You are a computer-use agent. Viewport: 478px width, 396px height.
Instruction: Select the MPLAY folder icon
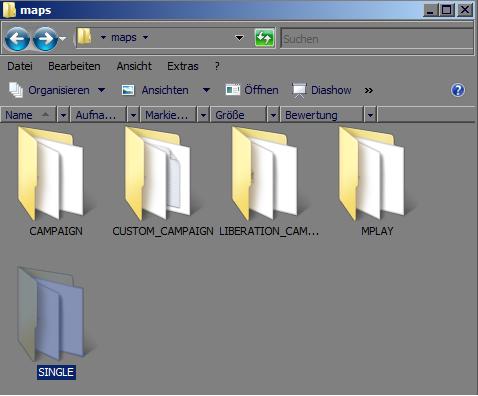pos(372,173)
